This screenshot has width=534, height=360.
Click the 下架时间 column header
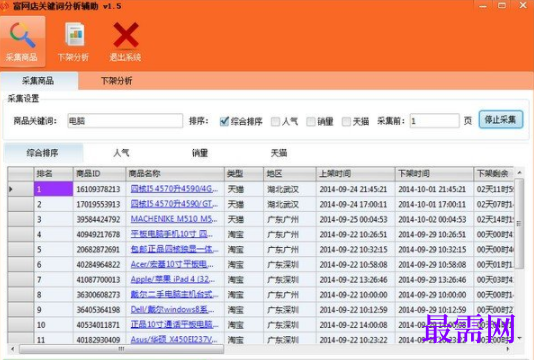point(434,174)
